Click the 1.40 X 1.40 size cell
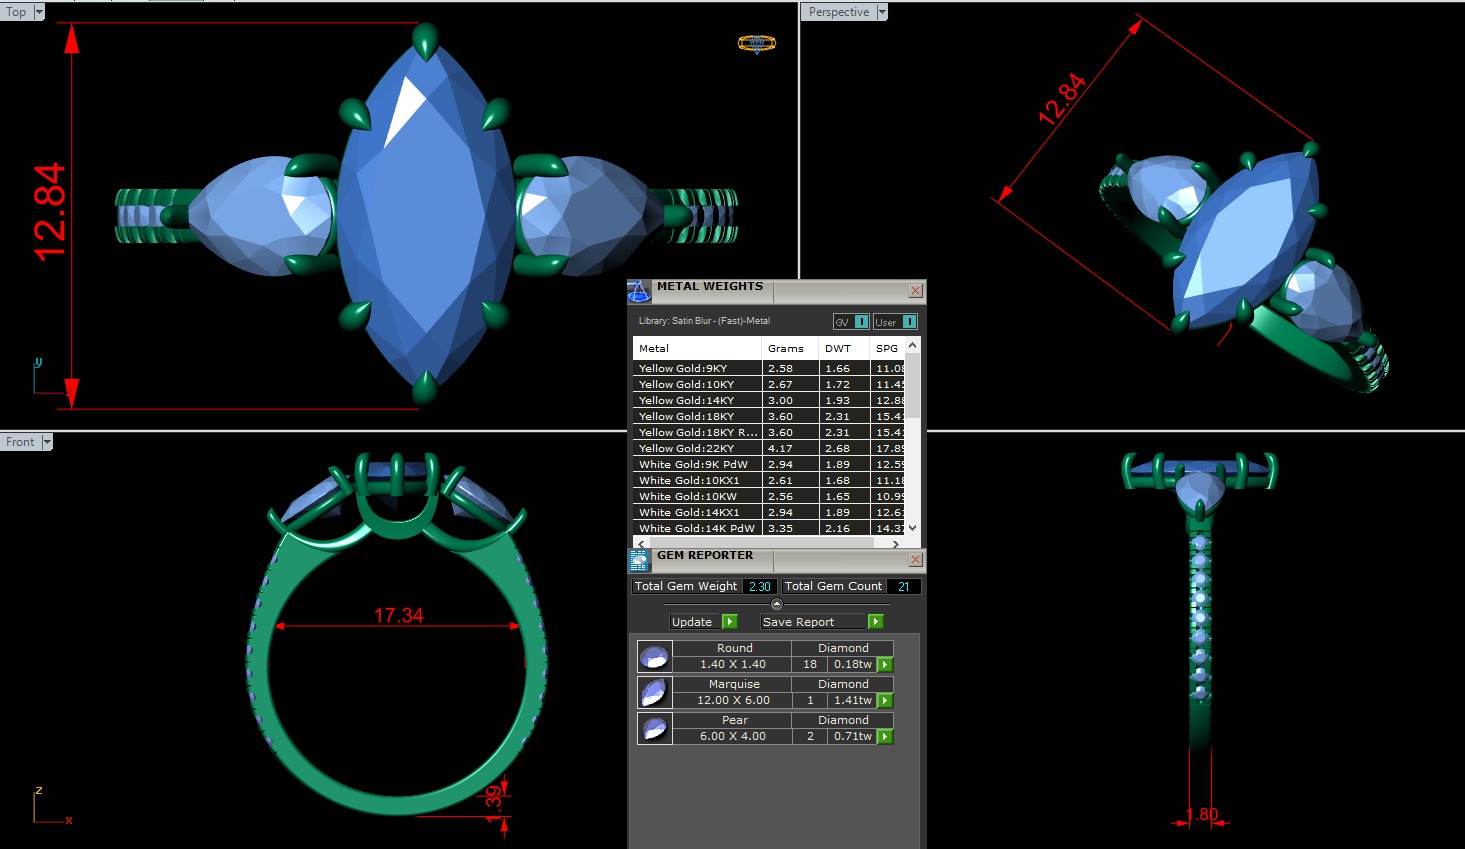 (732, 664)
